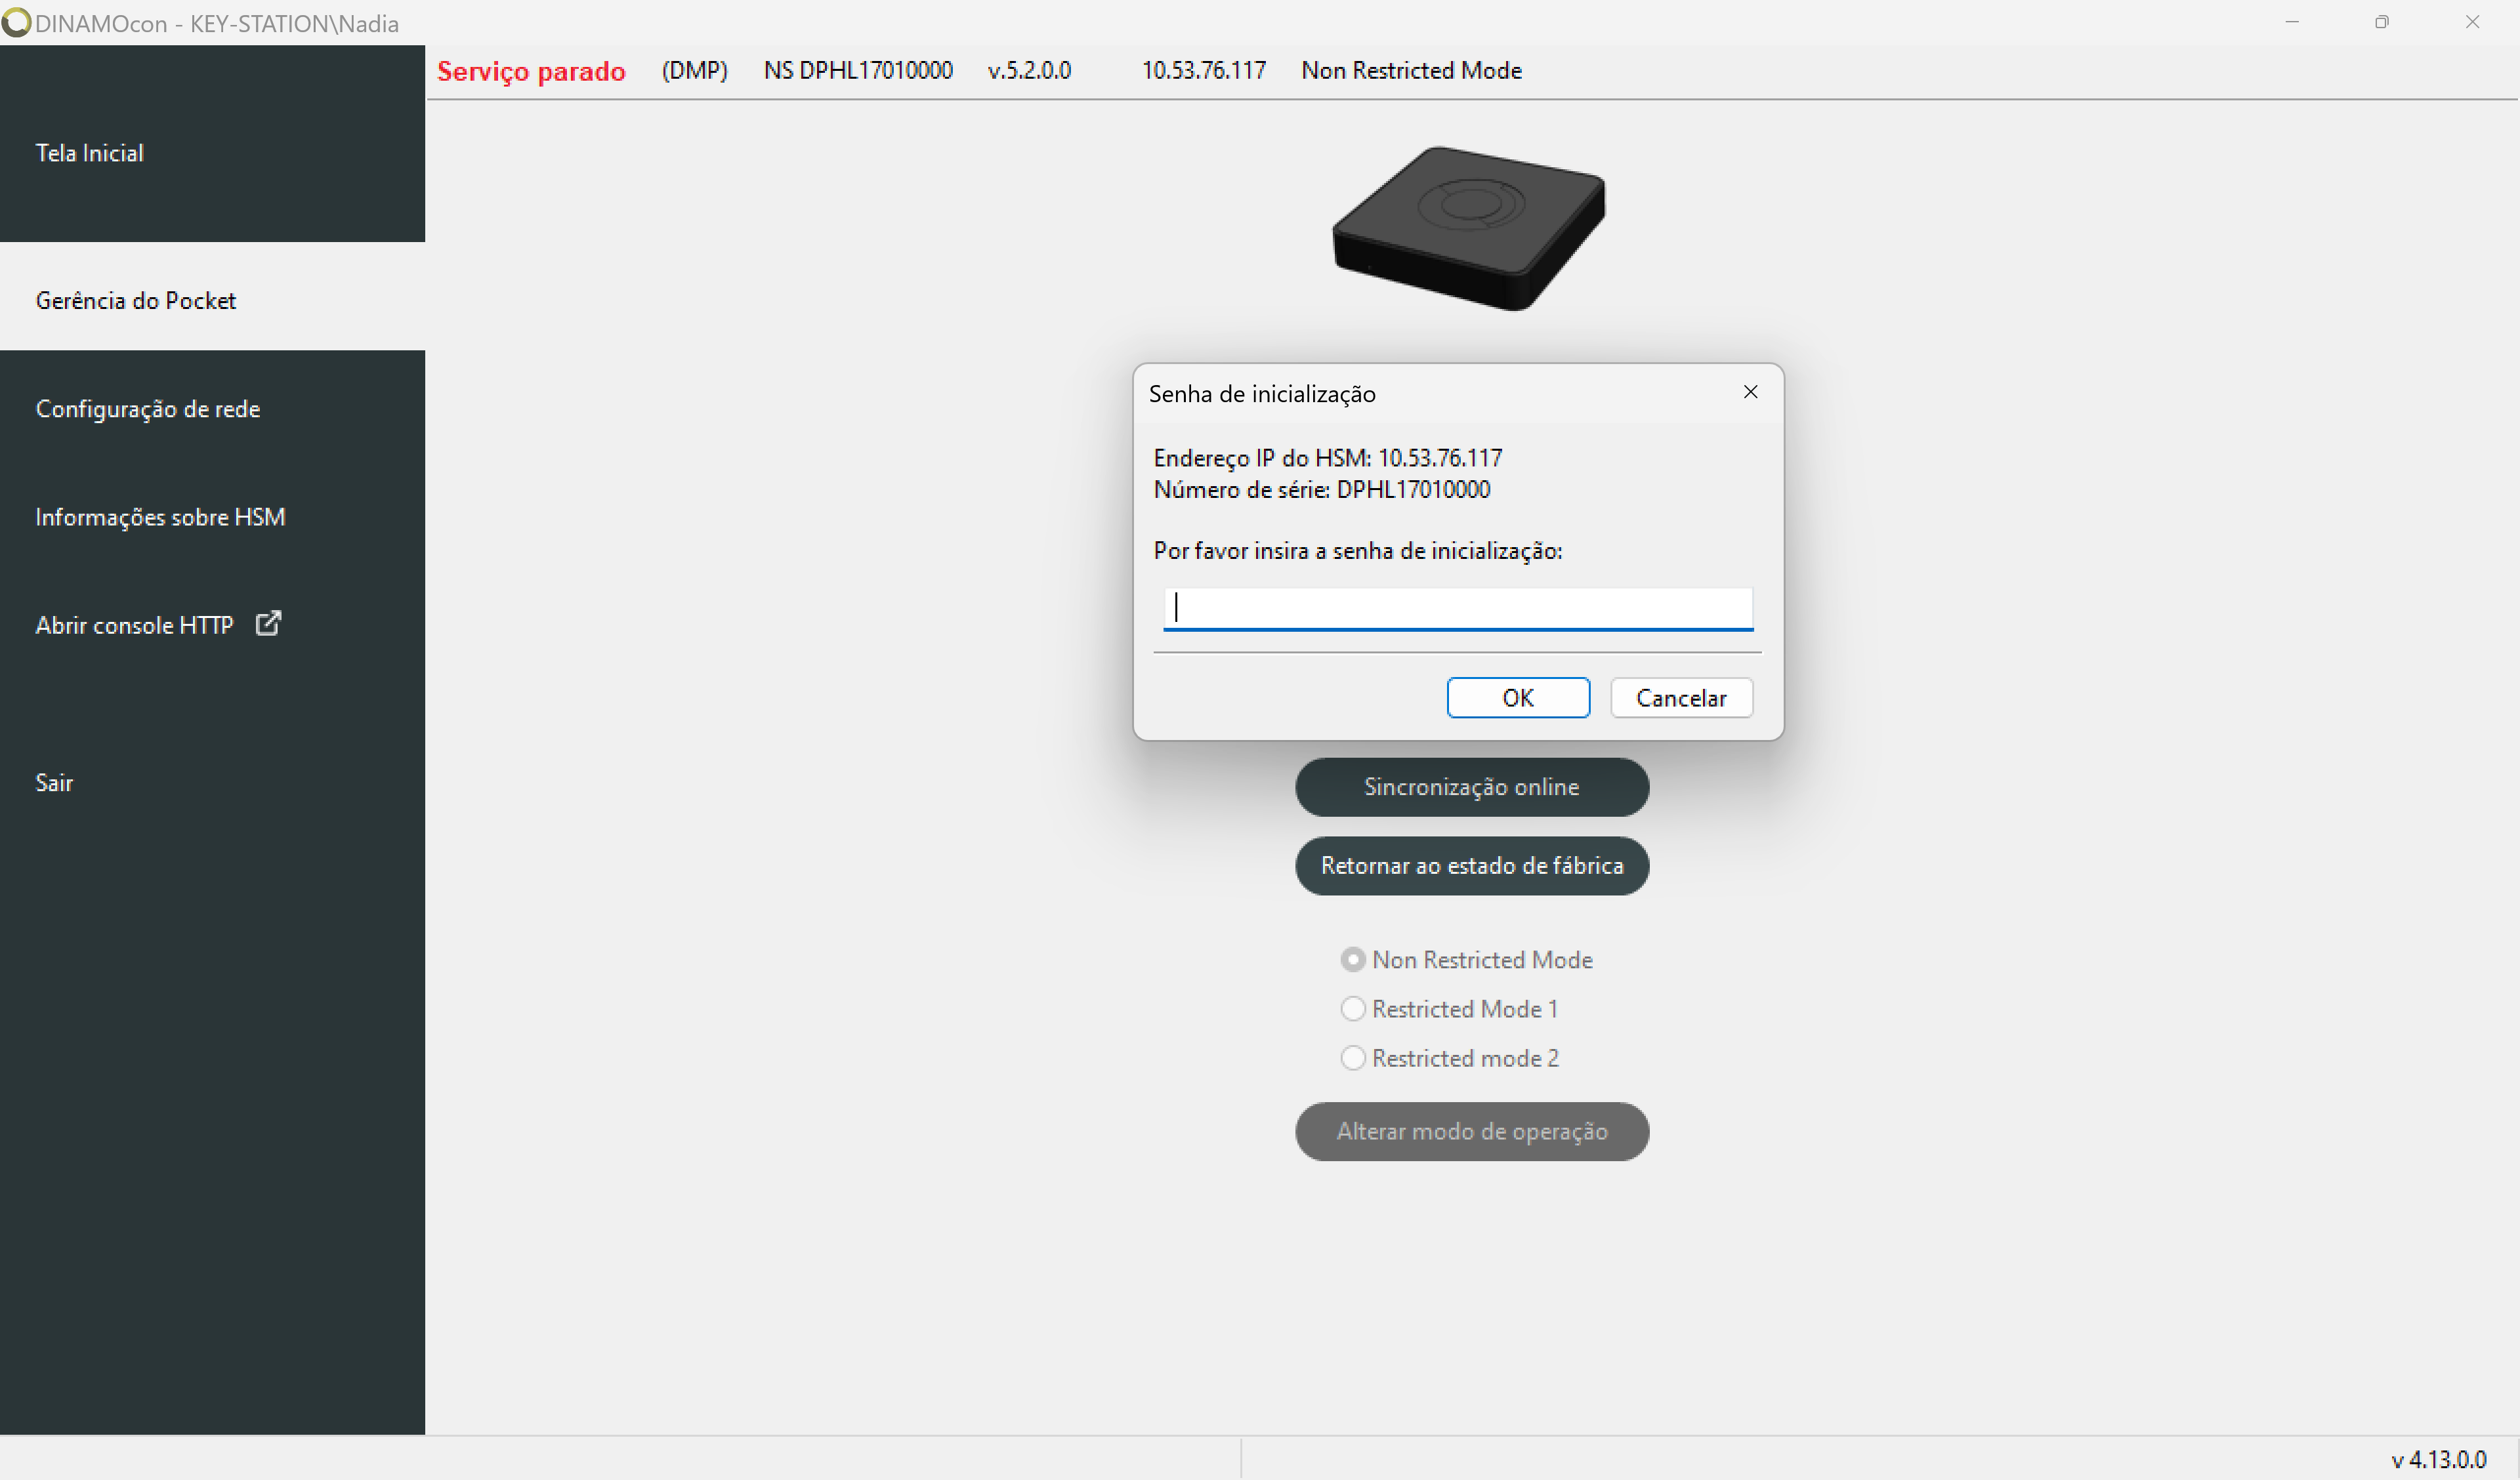Screen dimensions: 2520x1480
Task: Click OK to confirm initialization password
Action: pos(1514,696)
